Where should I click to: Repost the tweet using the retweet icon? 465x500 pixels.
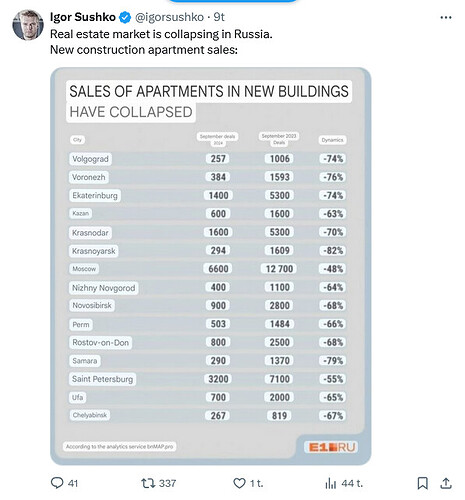pos(148,483)
